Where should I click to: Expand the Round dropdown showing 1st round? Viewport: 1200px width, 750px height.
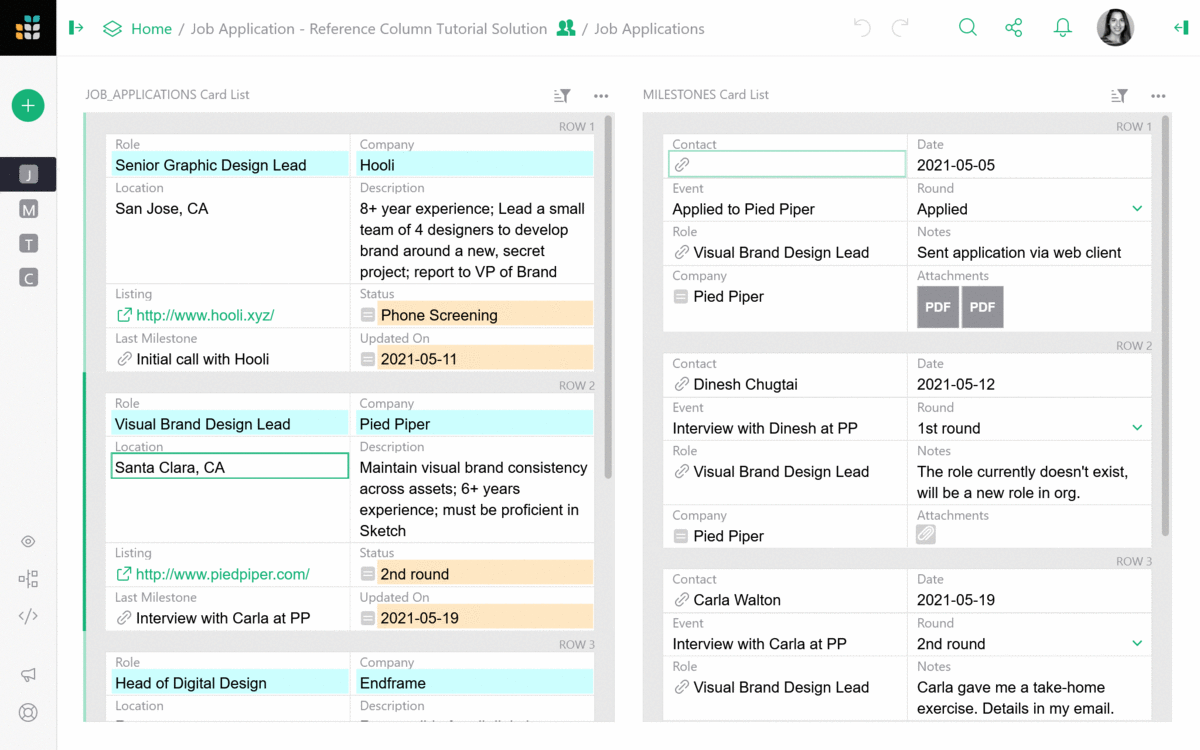coord(1137,428)
